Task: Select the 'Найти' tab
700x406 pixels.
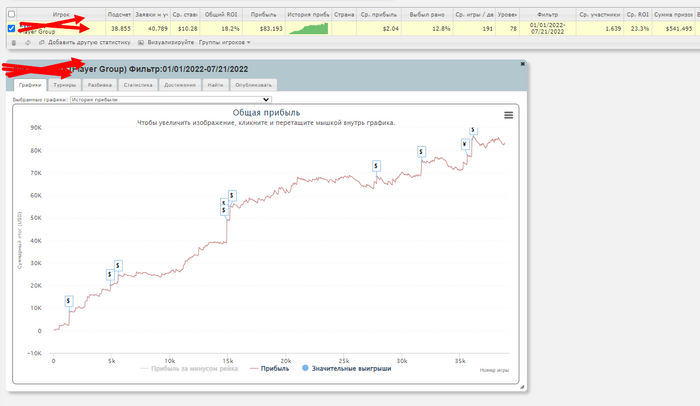Action: pos(215,85)
